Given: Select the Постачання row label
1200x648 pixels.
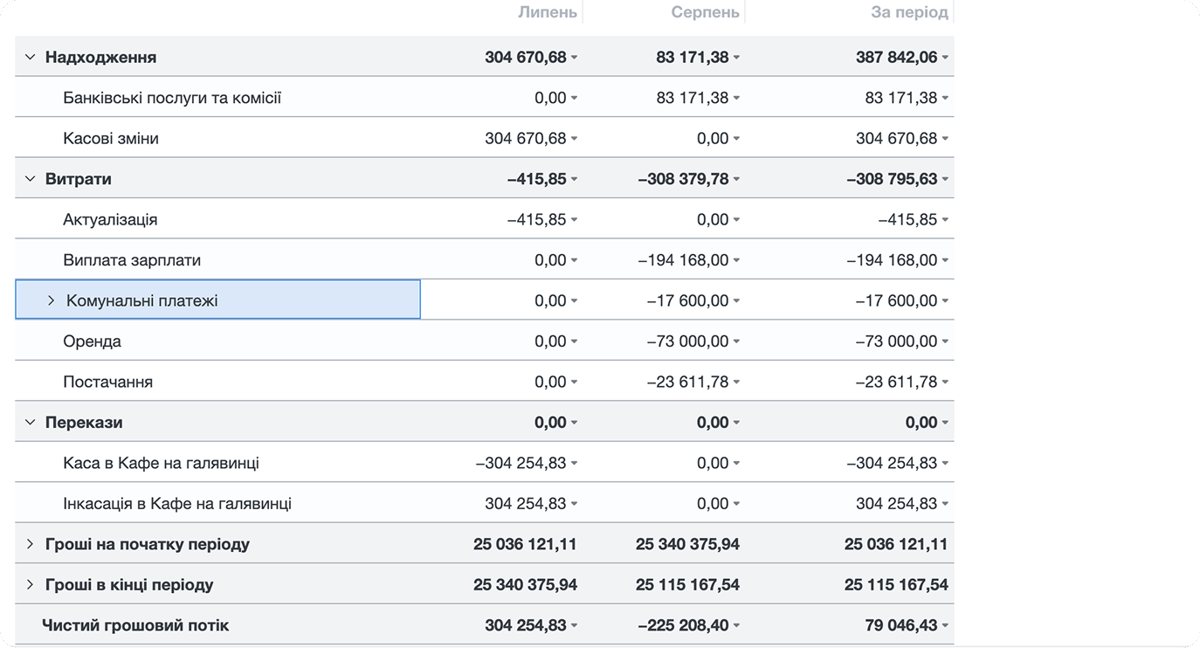Looking at the screenshot, I should [x=108, y=382].
